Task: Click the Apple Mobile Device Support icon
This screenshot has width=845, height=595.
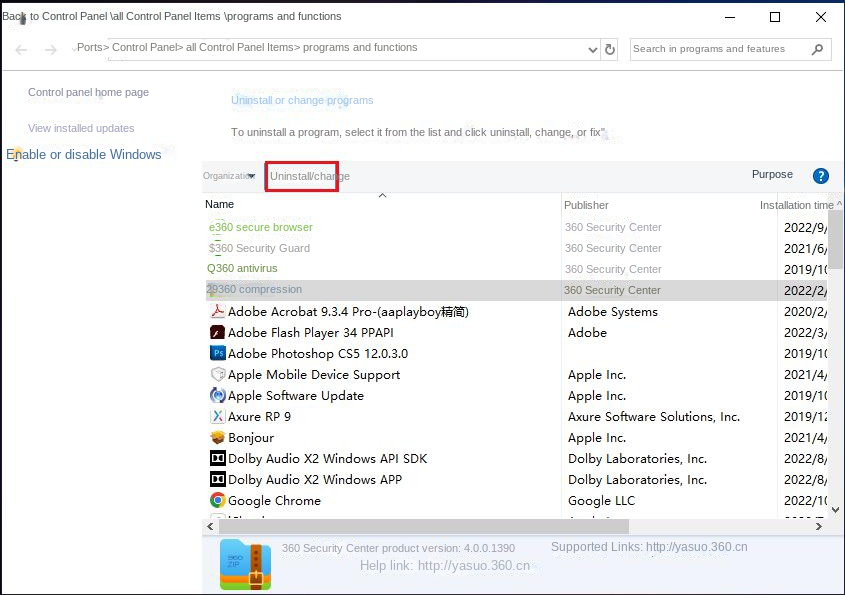Action: [218, 374]
